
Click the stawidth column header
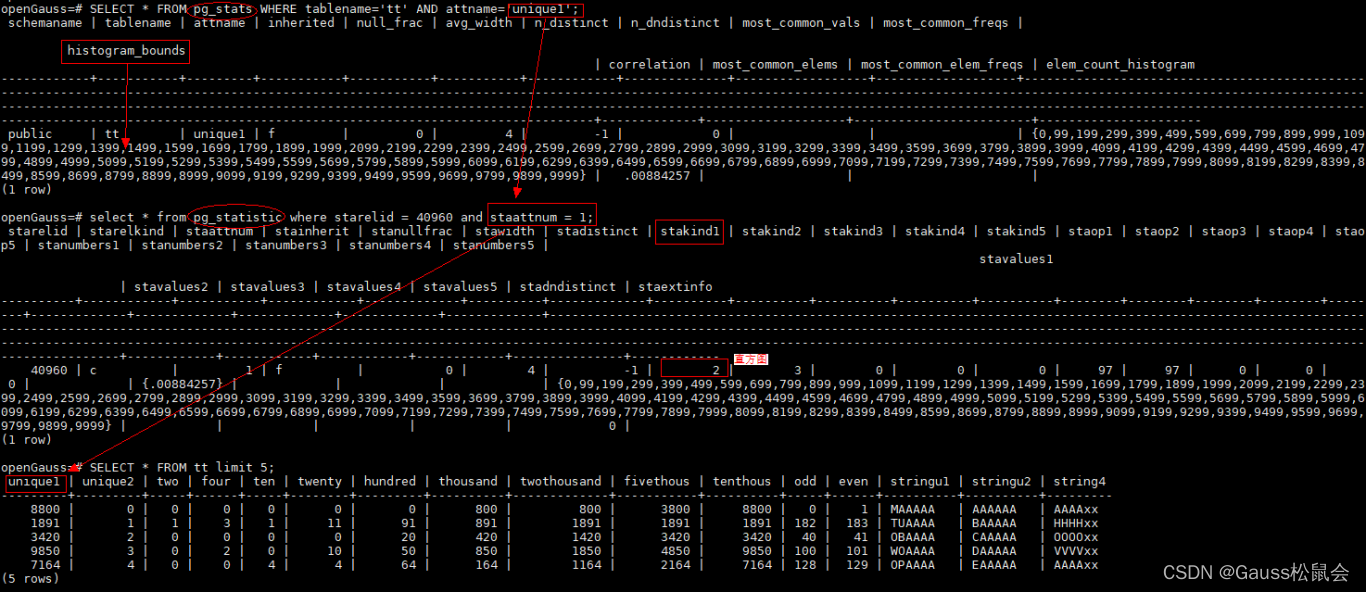[x=505, y=232]
